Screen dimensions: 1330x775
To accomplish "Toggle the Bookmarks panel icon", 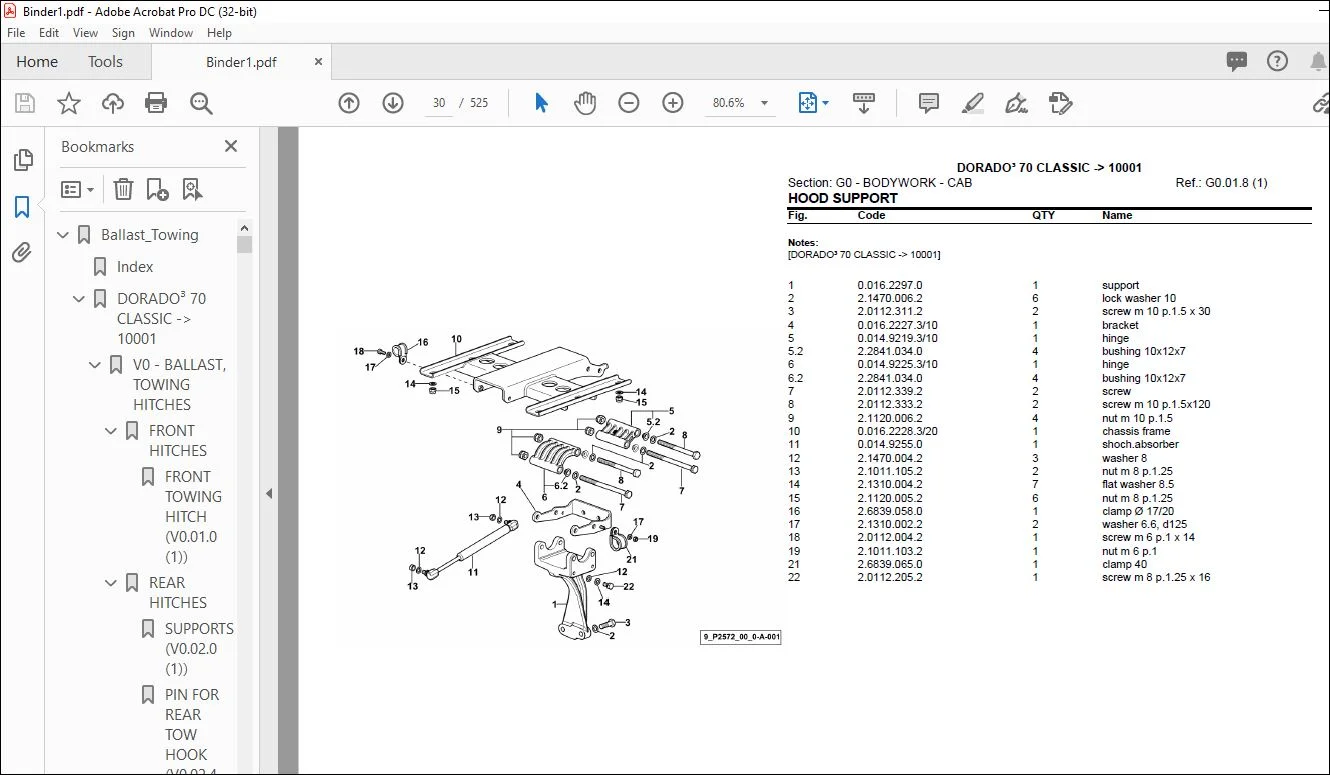I will pyautogui.click(x=22, y=207).
